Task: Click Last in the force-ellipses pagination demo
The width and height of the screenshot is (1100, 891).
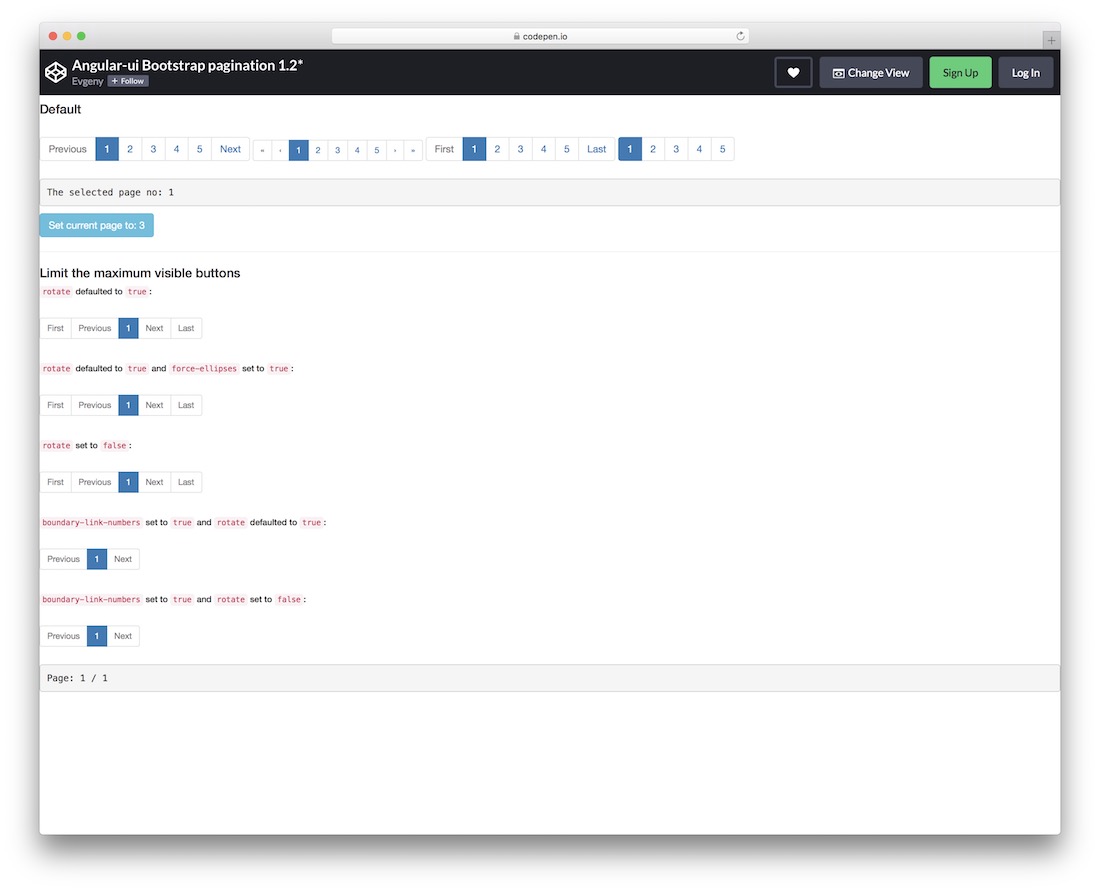Action: coord(186,405)
